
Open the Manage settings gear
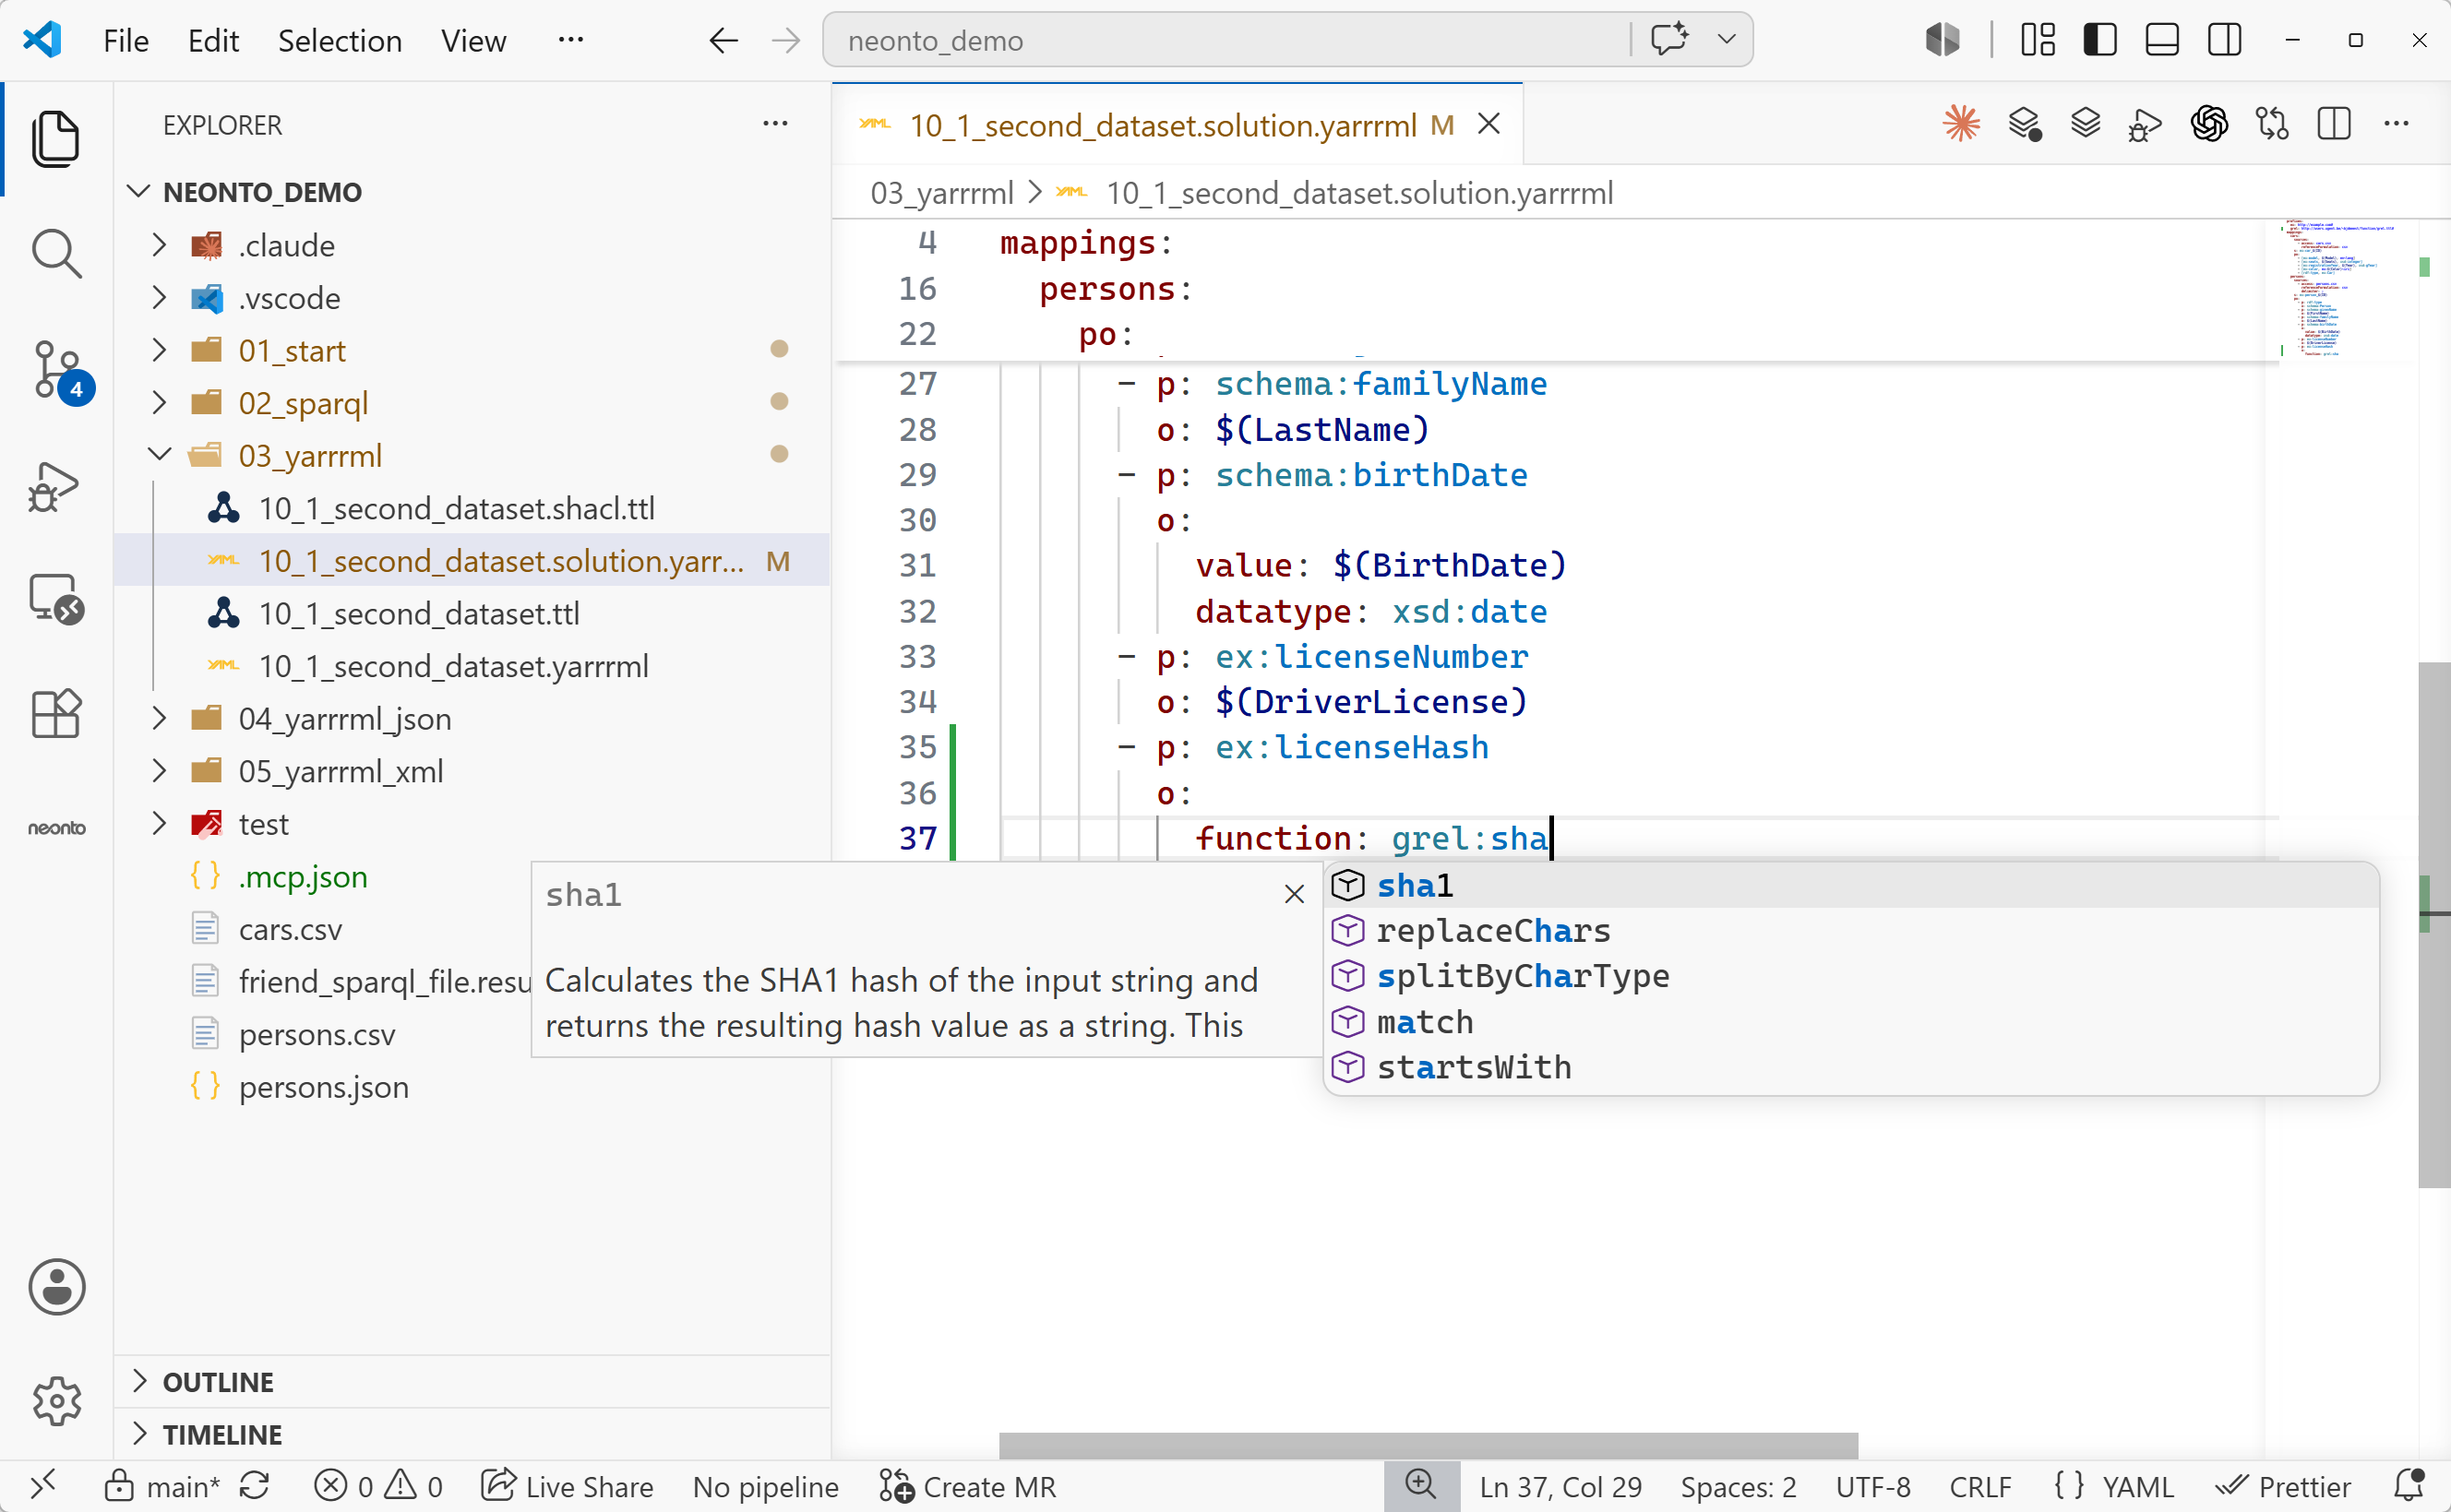[57, 1400]
